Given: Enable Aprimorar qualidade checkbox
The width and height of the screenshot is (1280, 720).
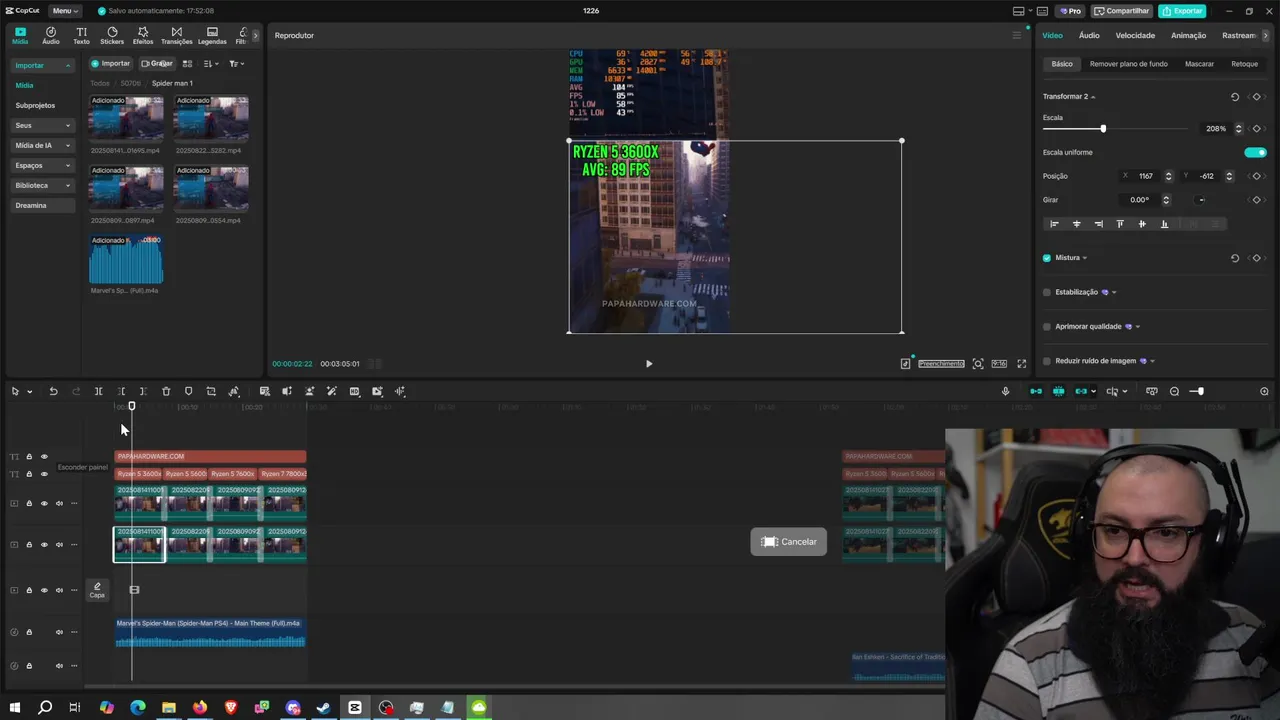Looking at the screenshot, I should coord(1047,326).
